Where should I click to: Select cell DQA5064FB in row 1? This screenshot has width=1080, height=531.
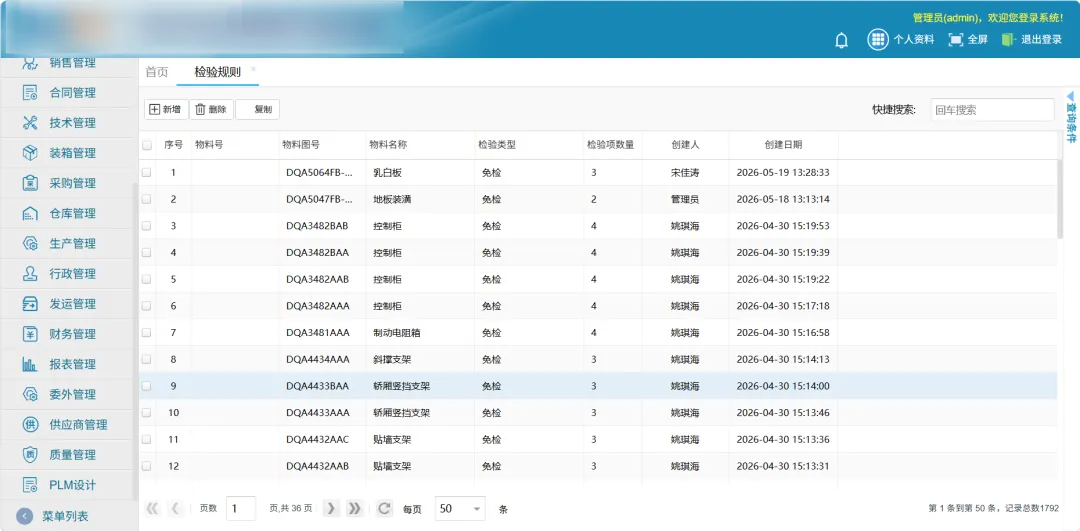tap(320, 172)
